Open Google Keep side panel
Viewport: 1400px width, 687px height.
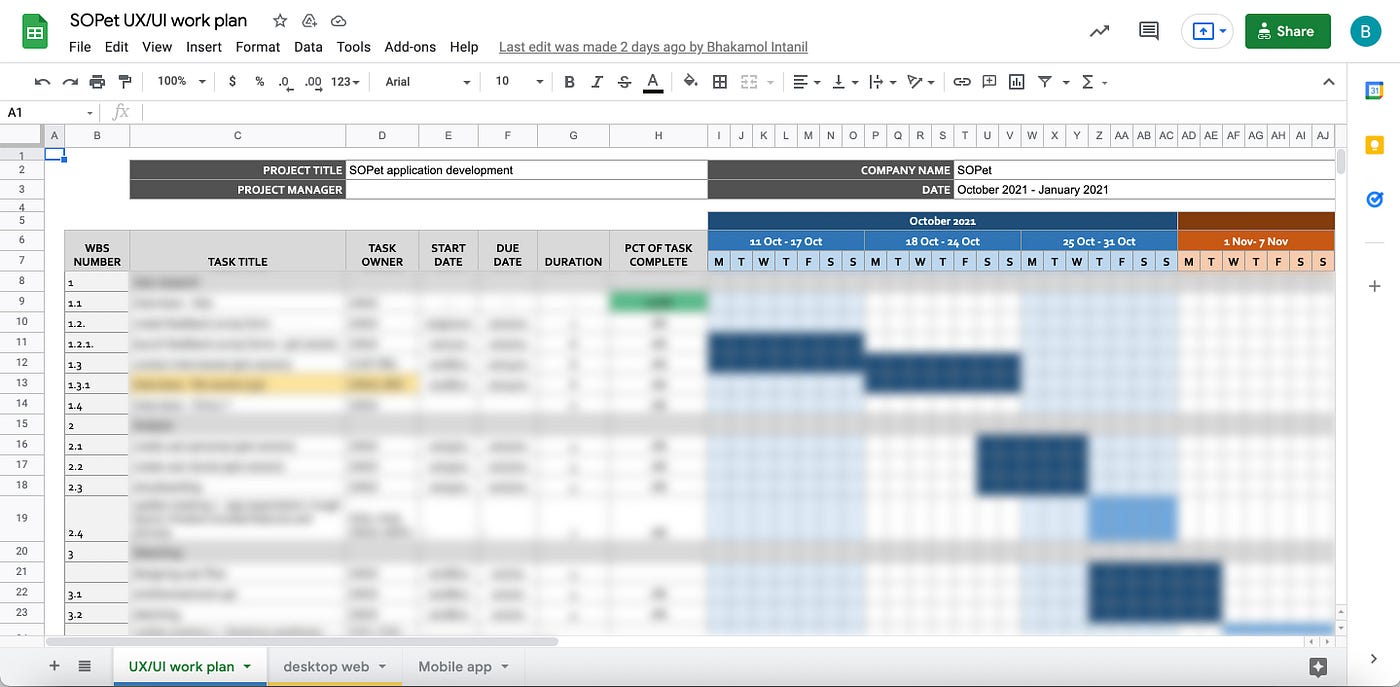(1374, 146)
